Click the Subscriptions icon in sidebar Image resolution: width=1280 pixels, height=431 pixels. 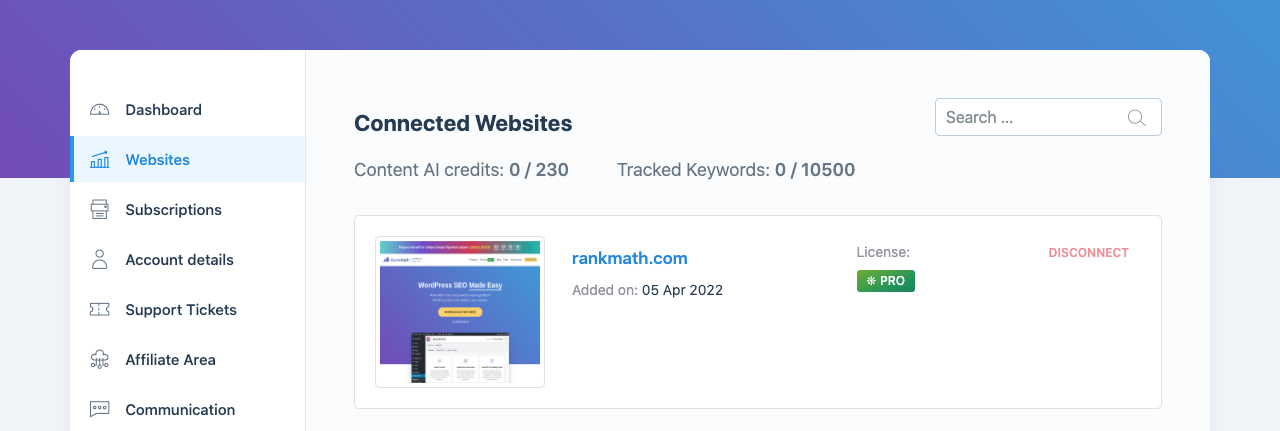[99, 210]
